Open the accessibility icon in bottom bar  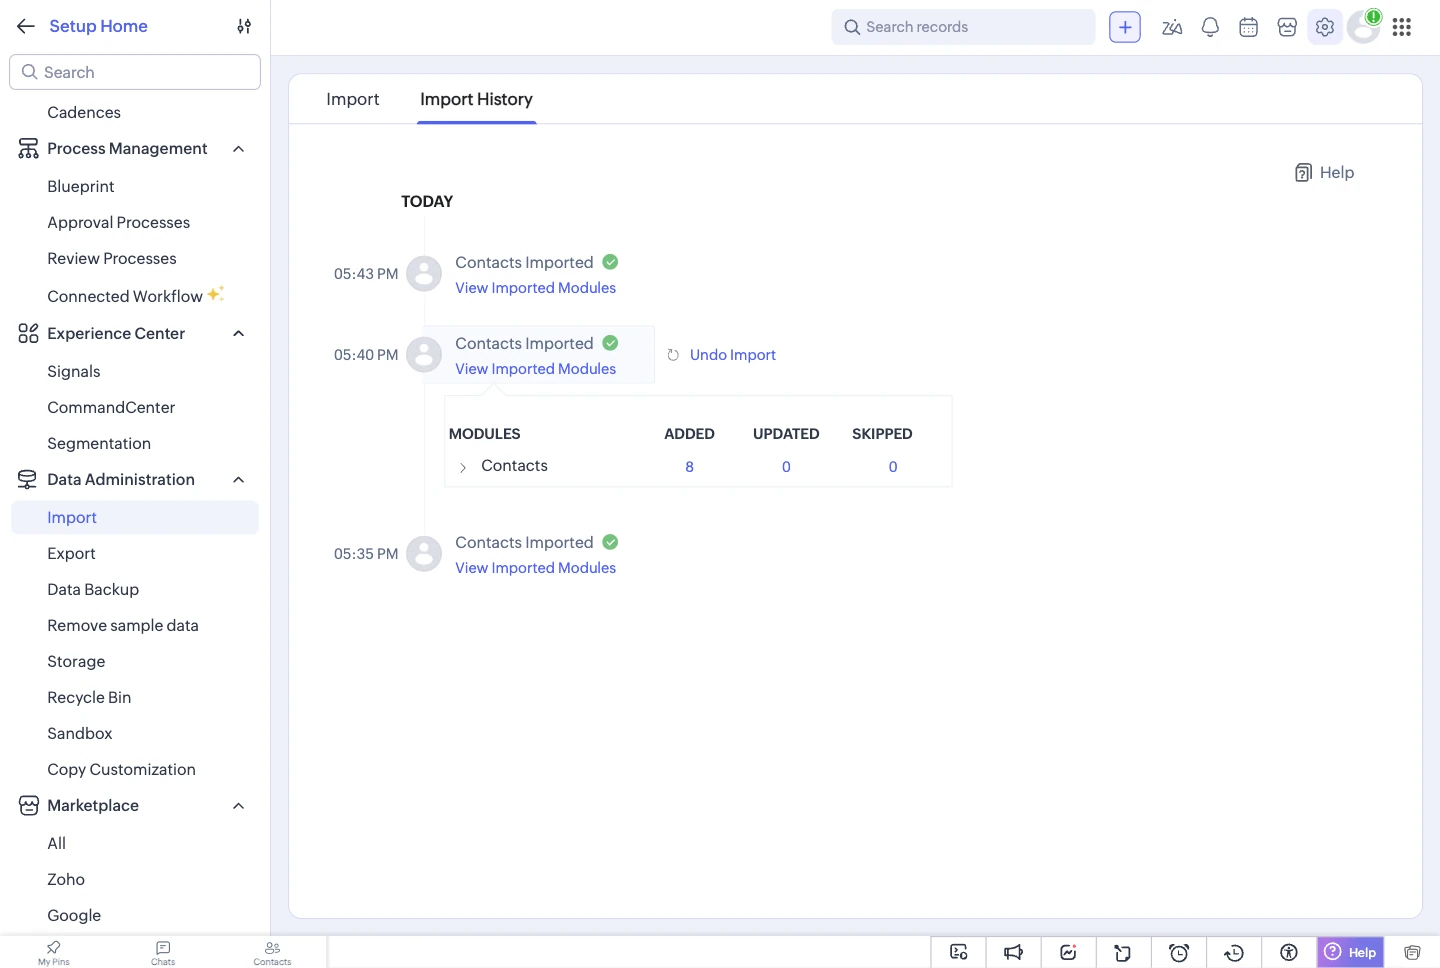(x=1289, y=952)
